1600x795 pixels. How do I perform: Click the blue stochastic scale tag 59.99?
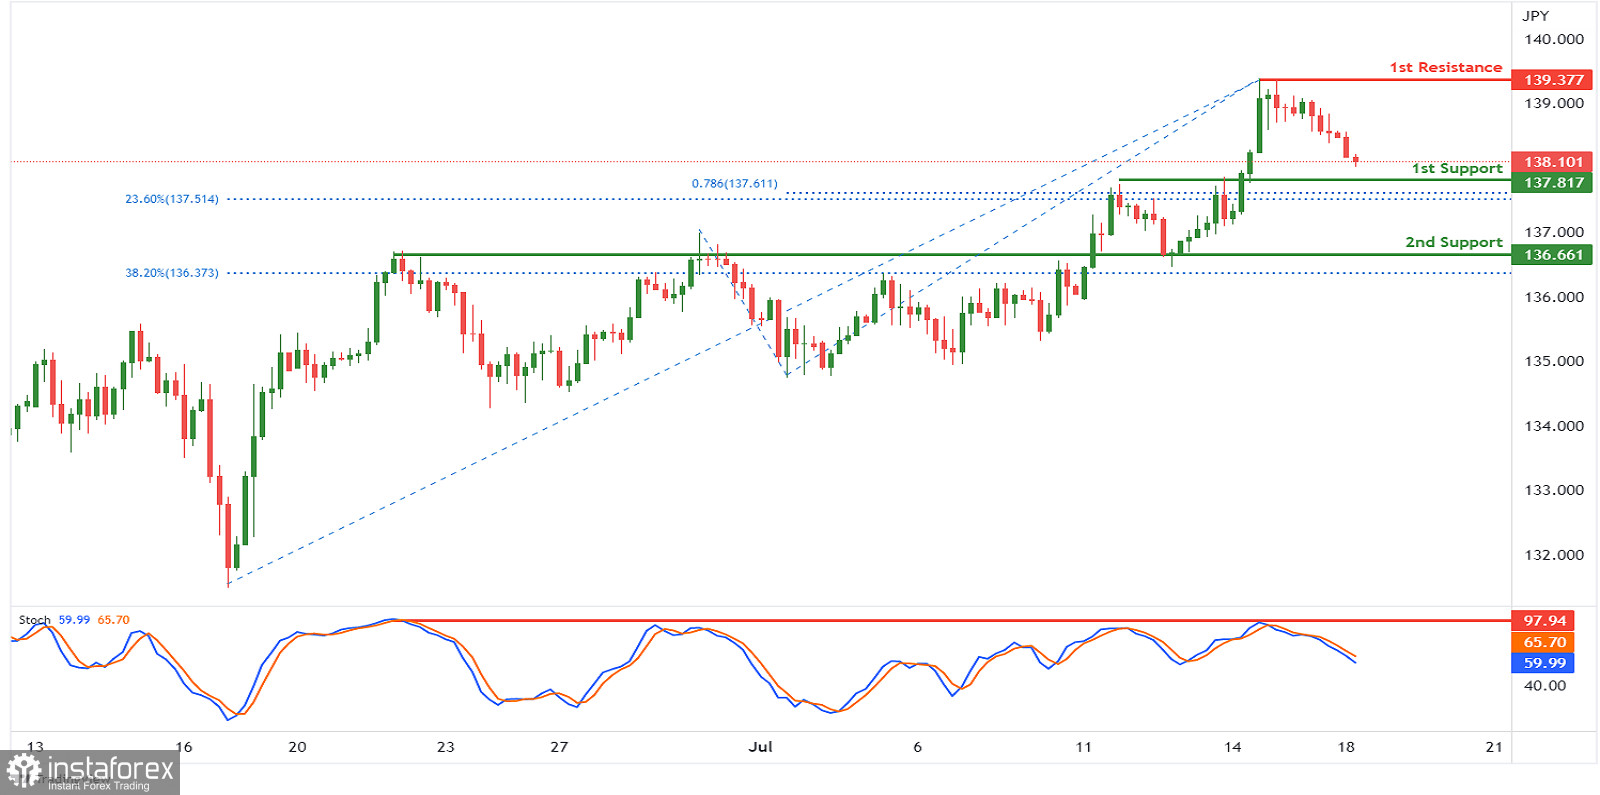(1544, 663)
